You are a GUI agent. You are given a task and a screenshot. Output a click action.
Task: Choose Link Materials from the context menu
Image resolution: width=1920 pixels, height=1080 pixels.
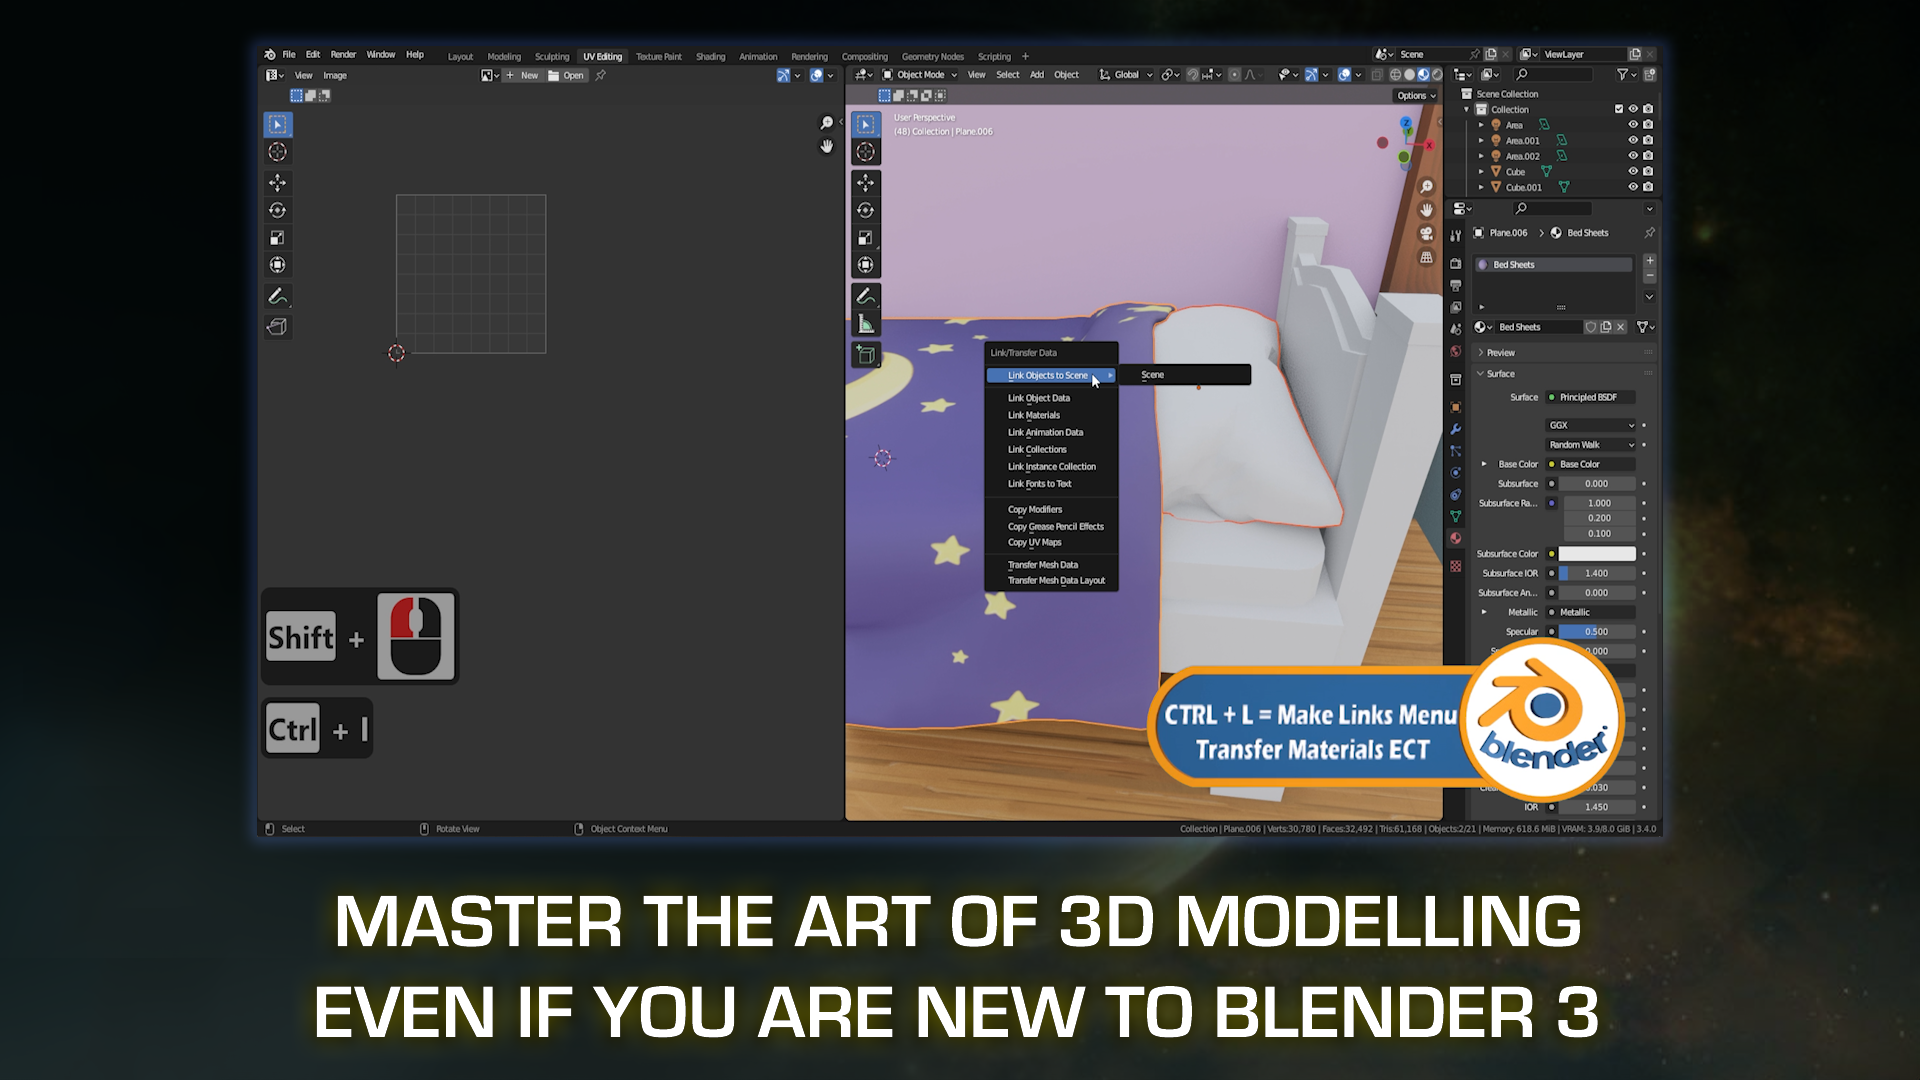pos(1034,415)
